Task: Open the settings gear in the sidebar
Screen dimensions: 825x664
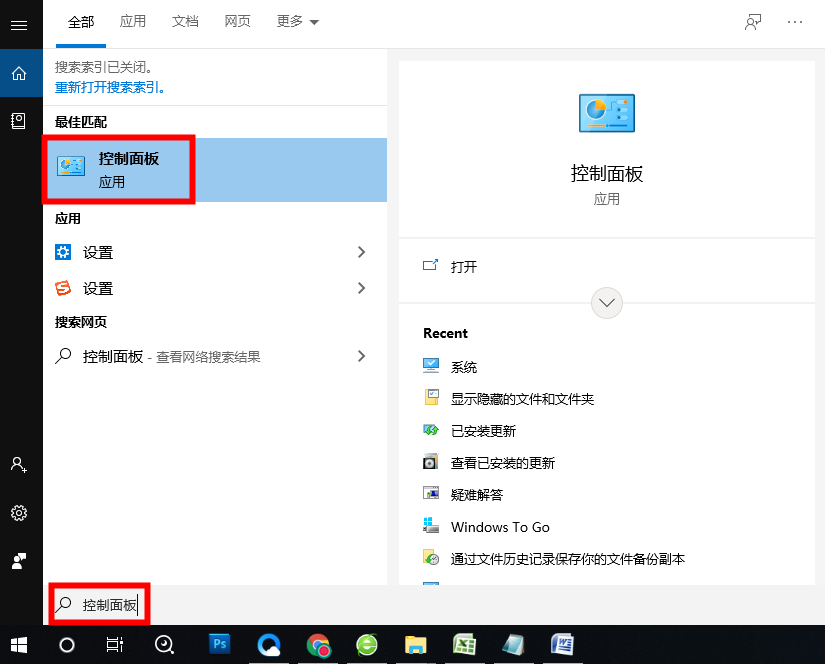Action: (19, 513)
